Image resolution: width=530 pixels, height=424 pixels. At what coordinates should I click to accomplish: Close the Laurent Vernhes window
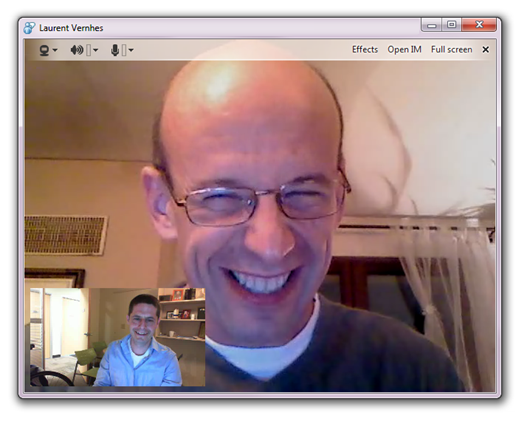tap(479, 25)
